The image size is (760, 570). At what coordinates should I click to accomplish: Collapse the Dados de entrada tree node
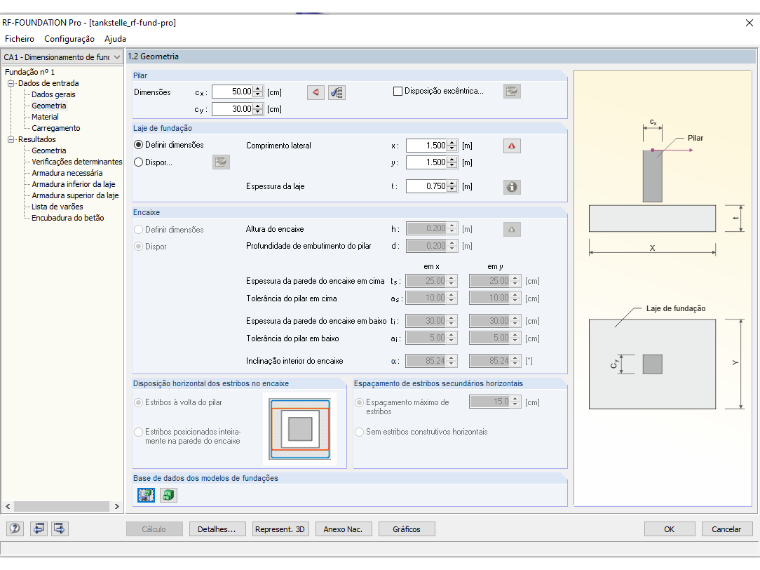tap(10, 83)
